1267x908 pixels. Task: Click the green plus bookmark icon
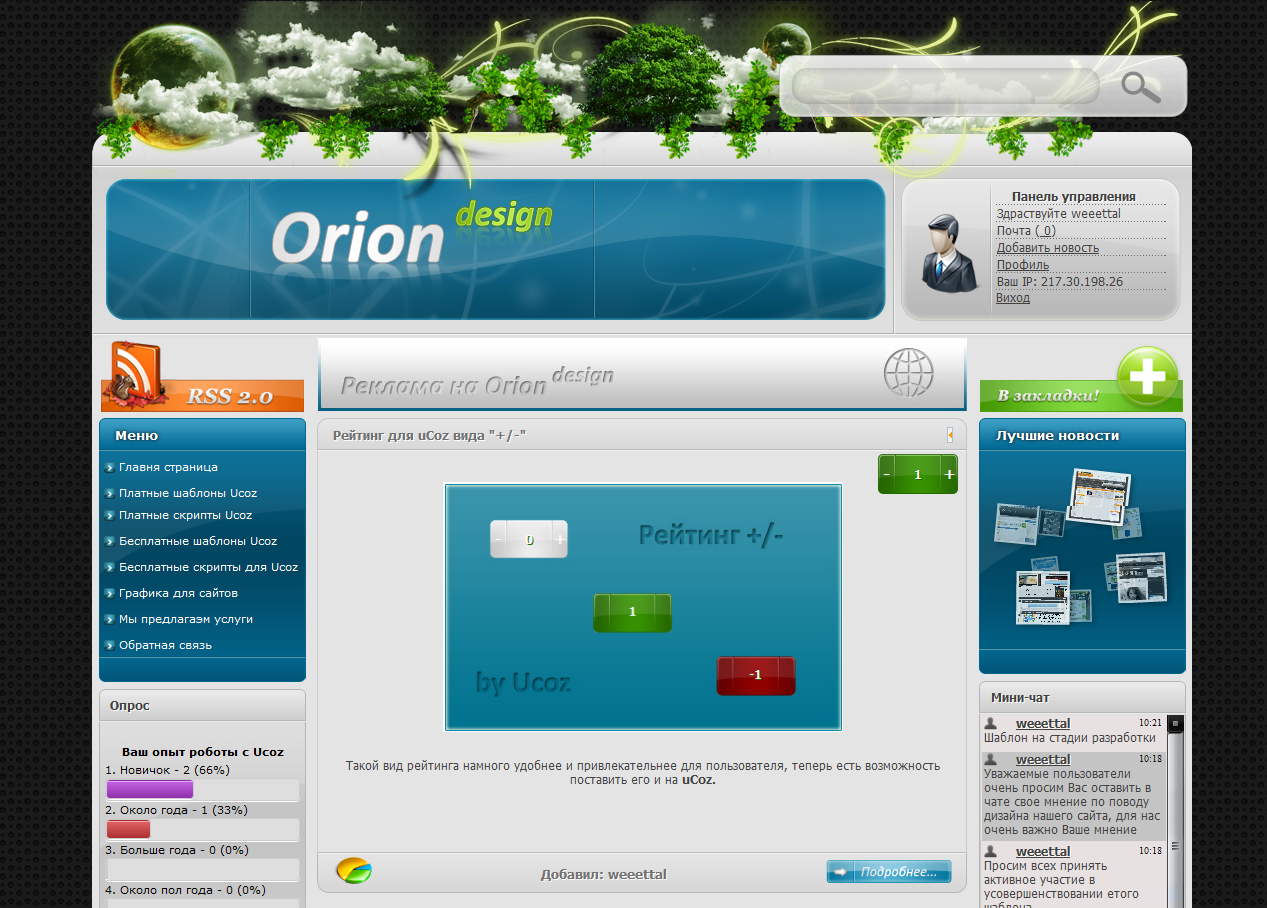(x=1147, y=375)
